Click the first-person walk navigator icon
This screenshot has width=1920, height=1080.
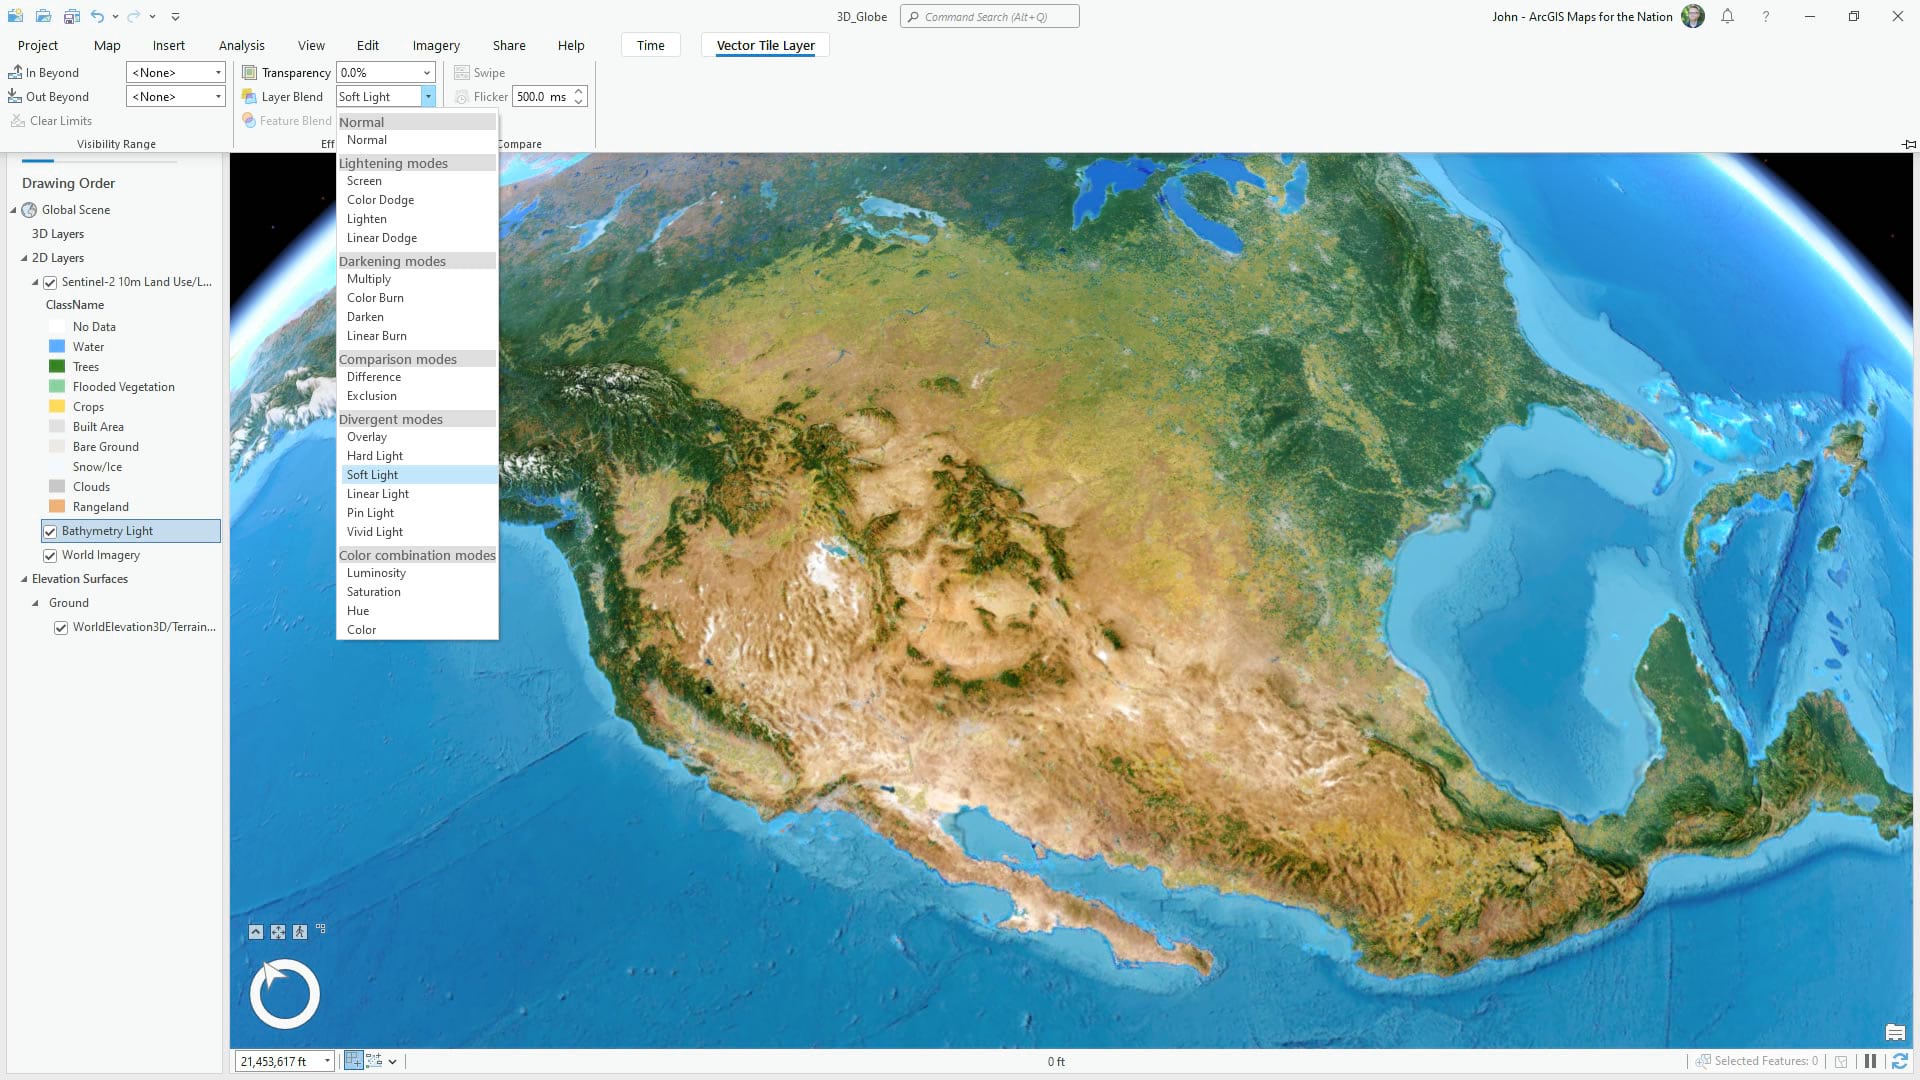(x=300, y=932)
